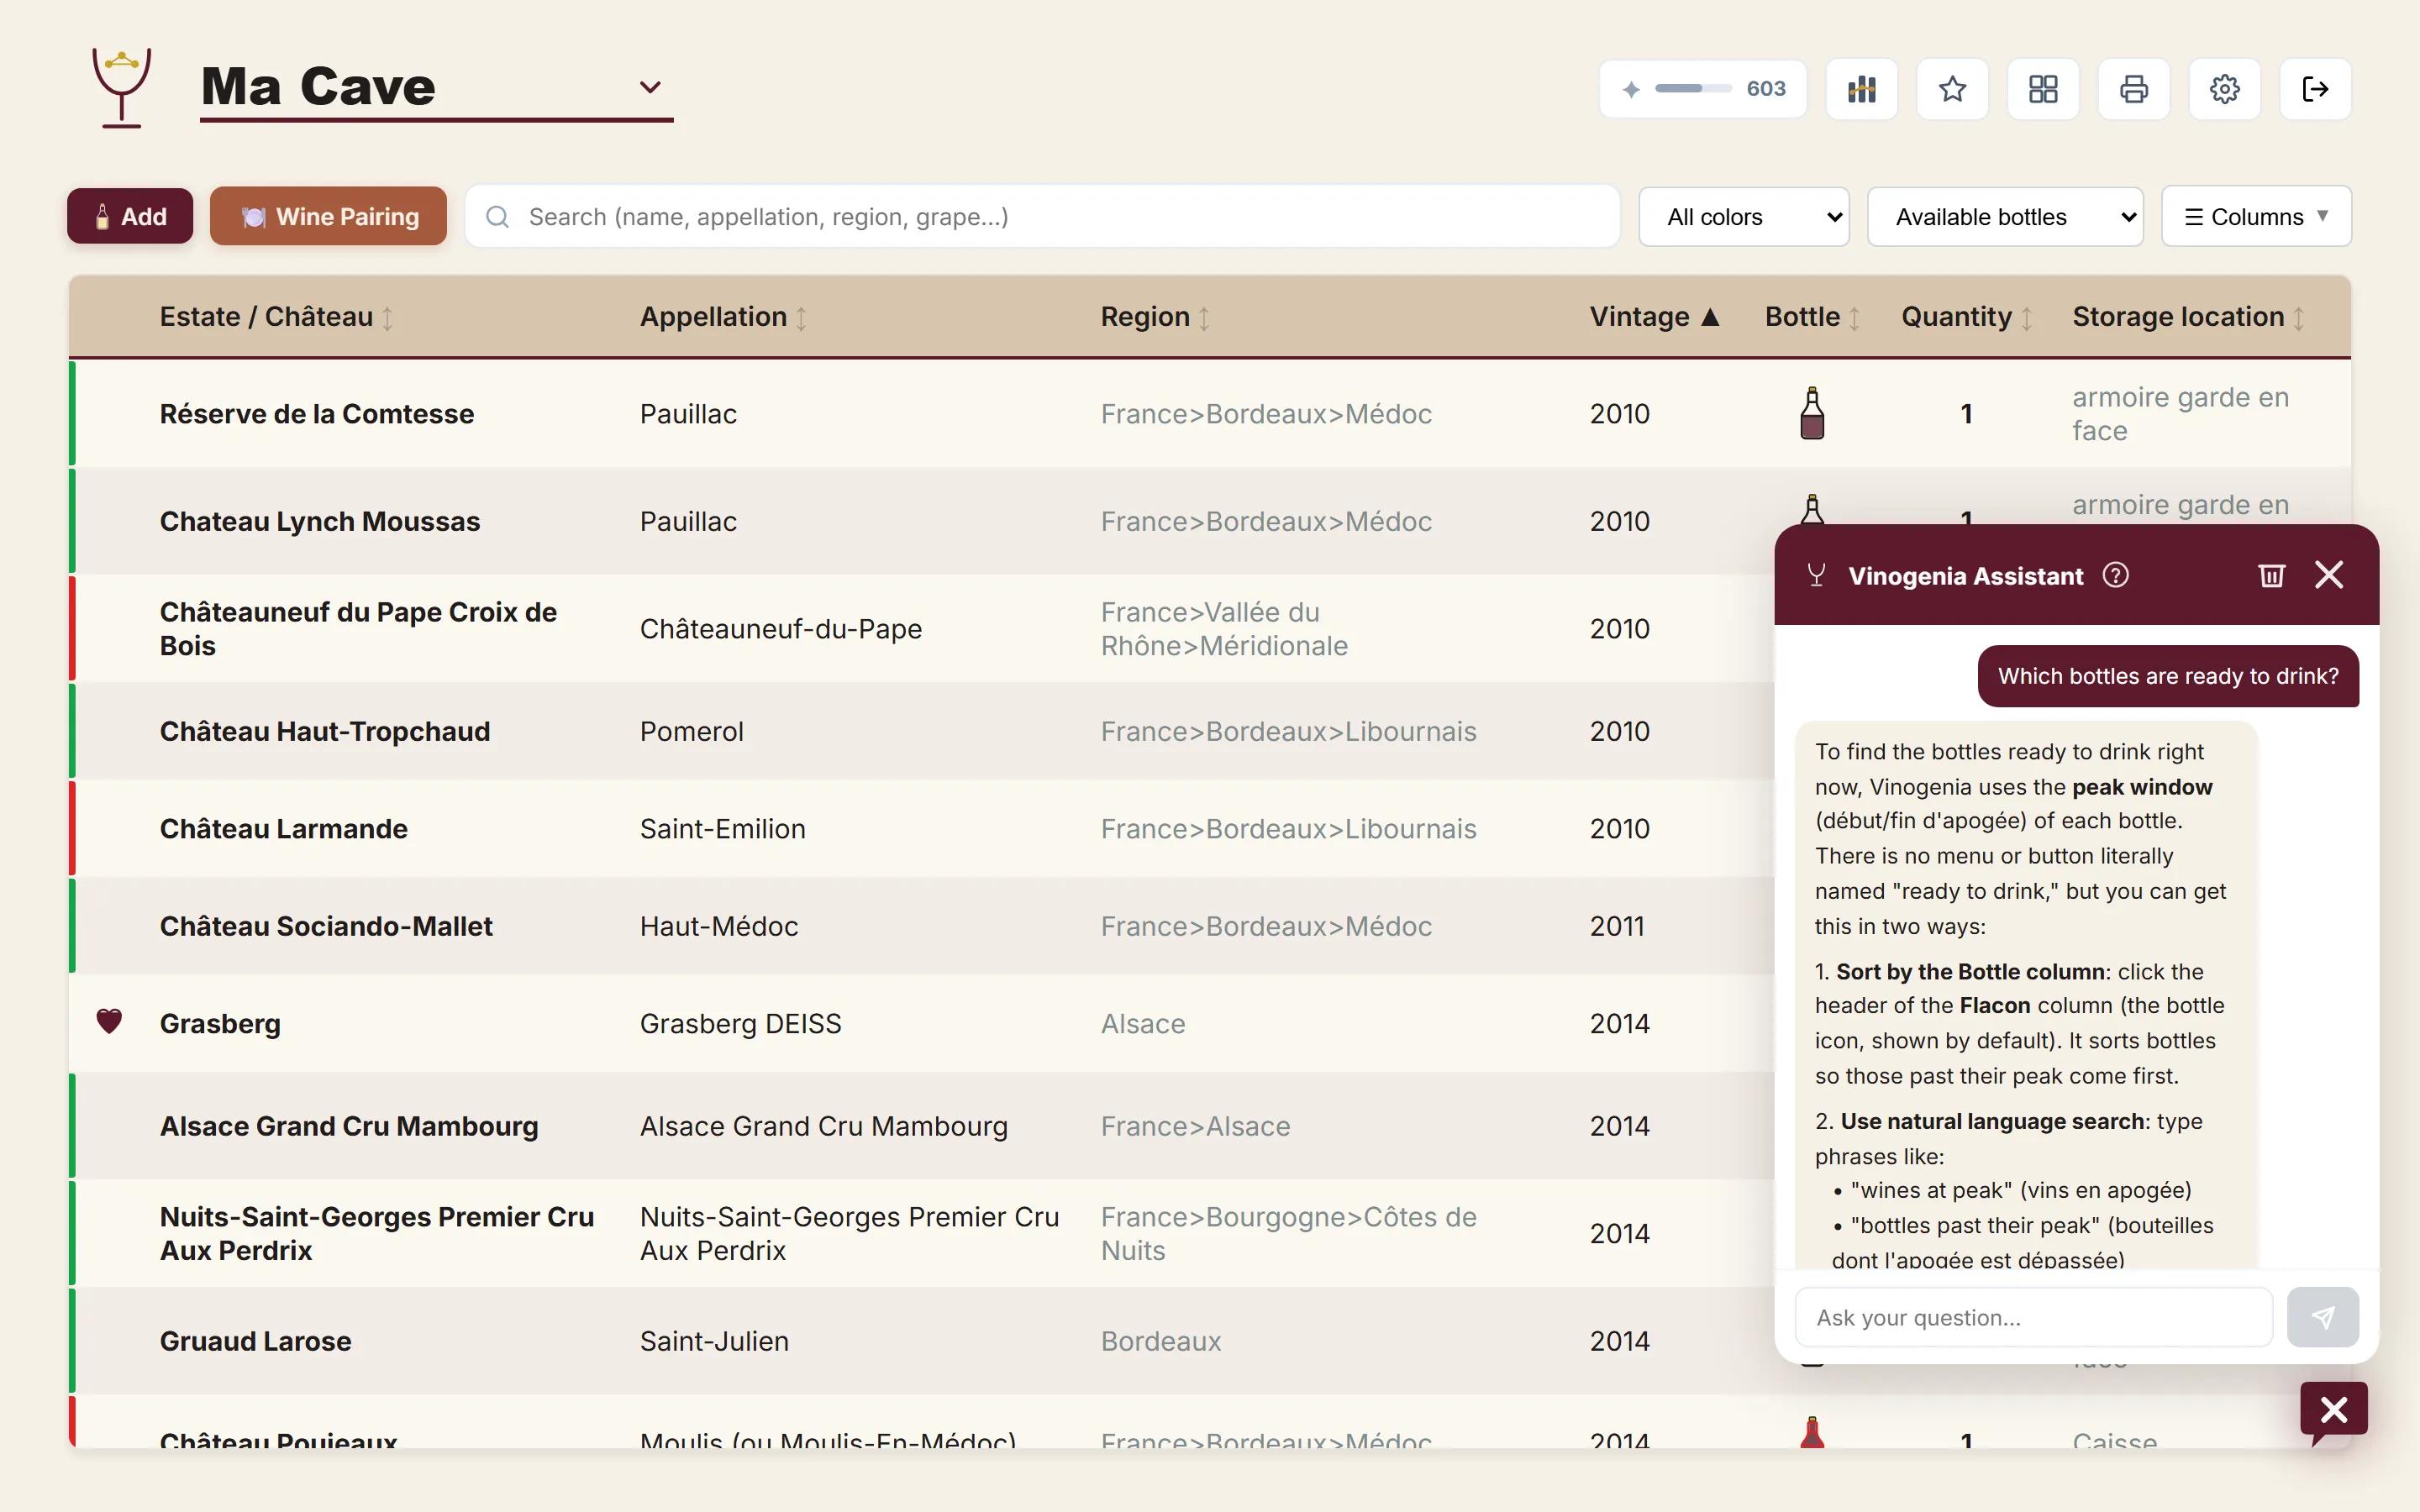
Task: Clear chat with trash icon
Action: pos(2271,575)
